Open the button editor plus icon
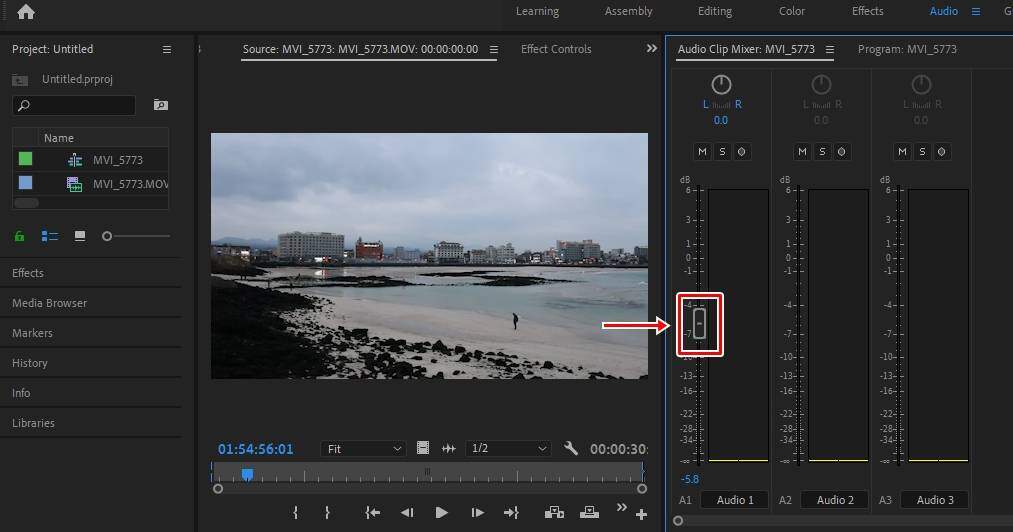 pyautogui.click(x=641, y=515)
